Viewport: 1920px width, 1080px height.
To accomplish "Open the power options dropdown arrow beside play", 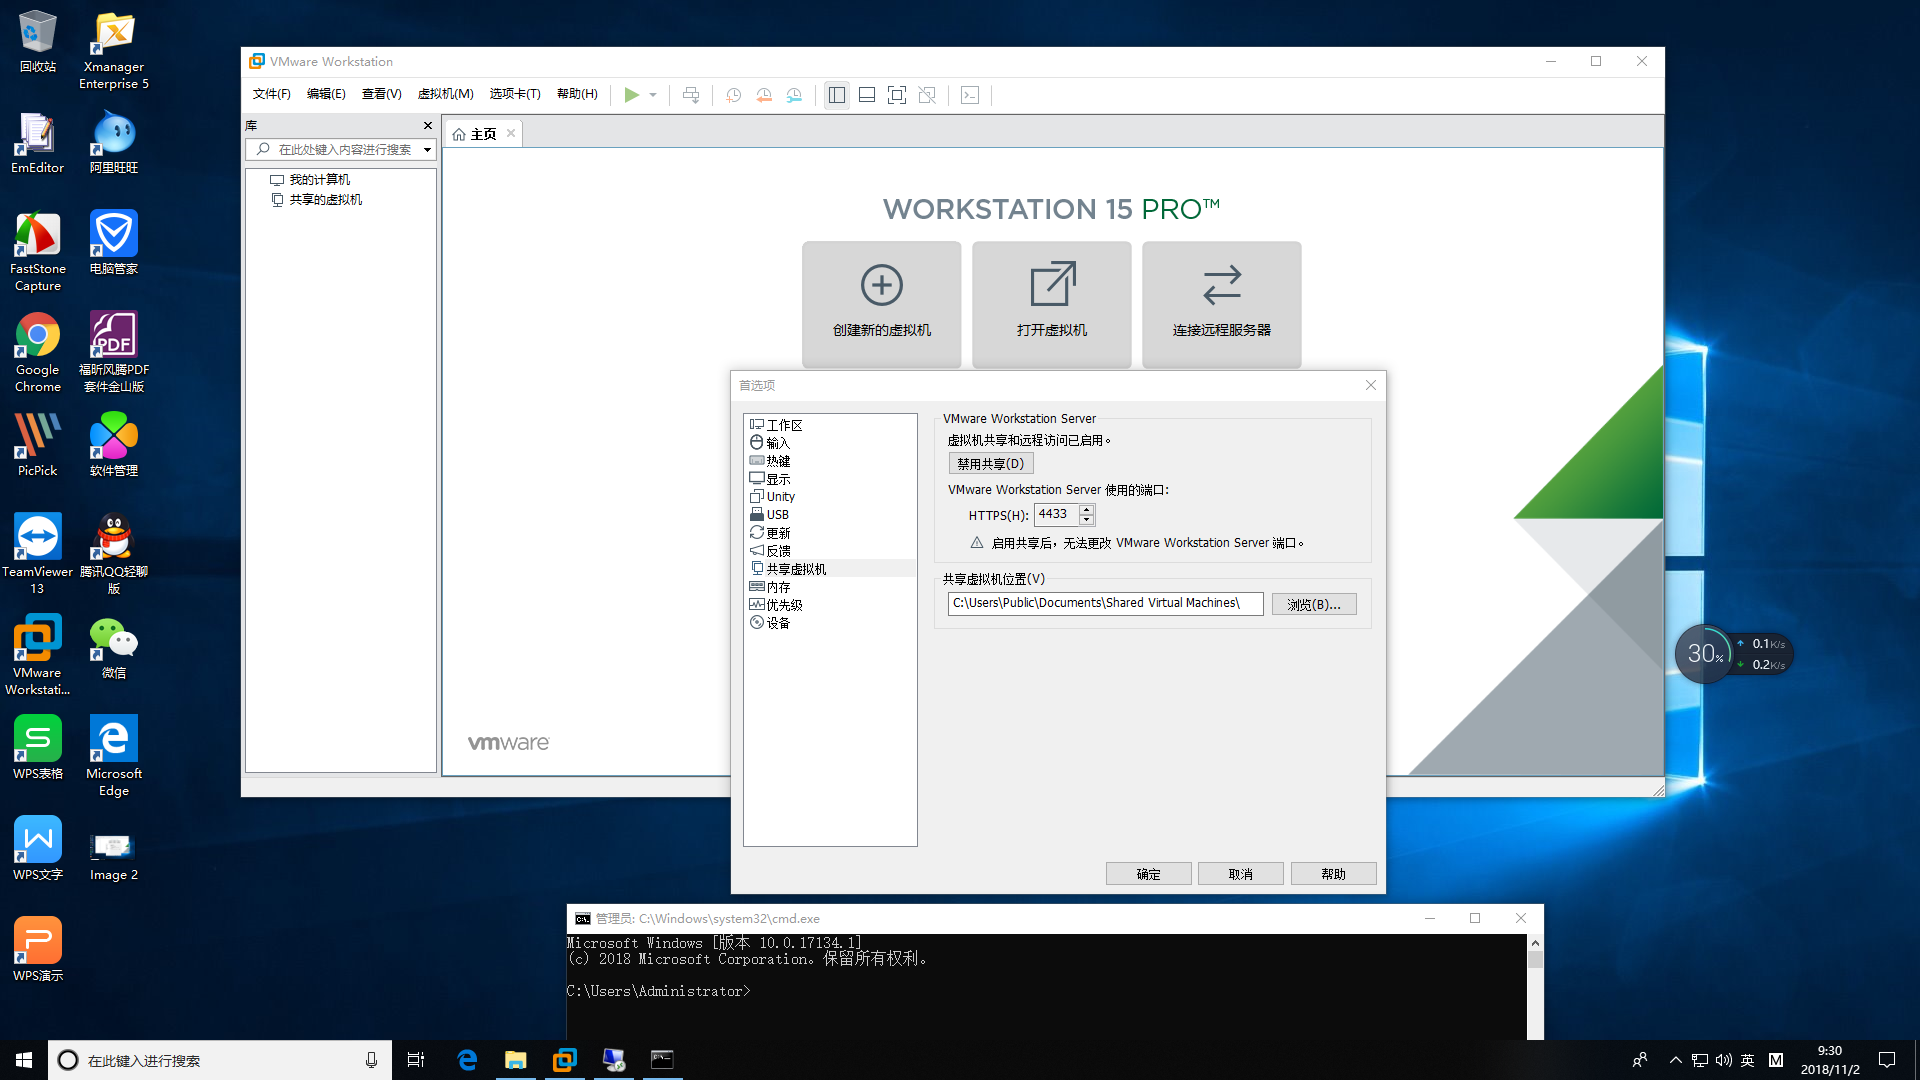I will coord(653,95).
